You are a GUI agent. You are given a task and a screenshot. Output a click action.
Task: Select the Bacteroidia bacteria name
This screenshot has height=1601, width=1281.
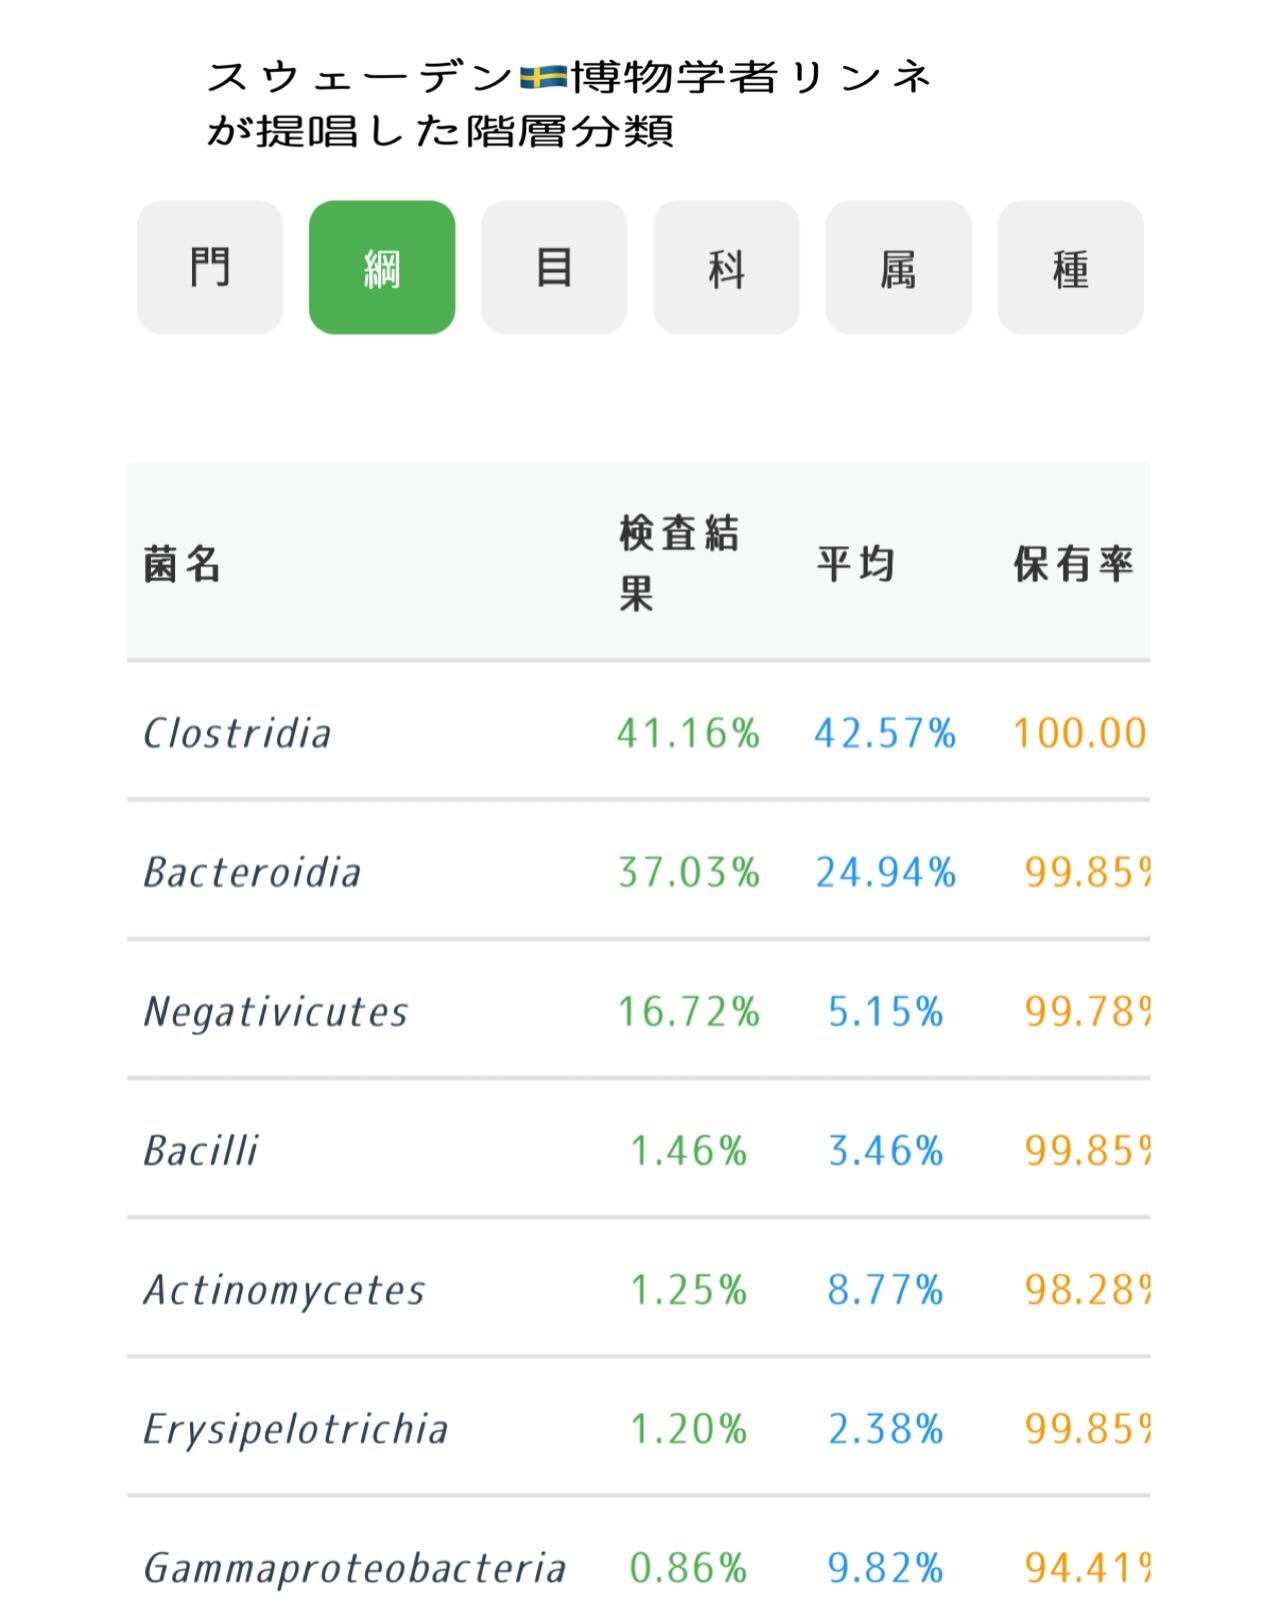click(252, 872)
